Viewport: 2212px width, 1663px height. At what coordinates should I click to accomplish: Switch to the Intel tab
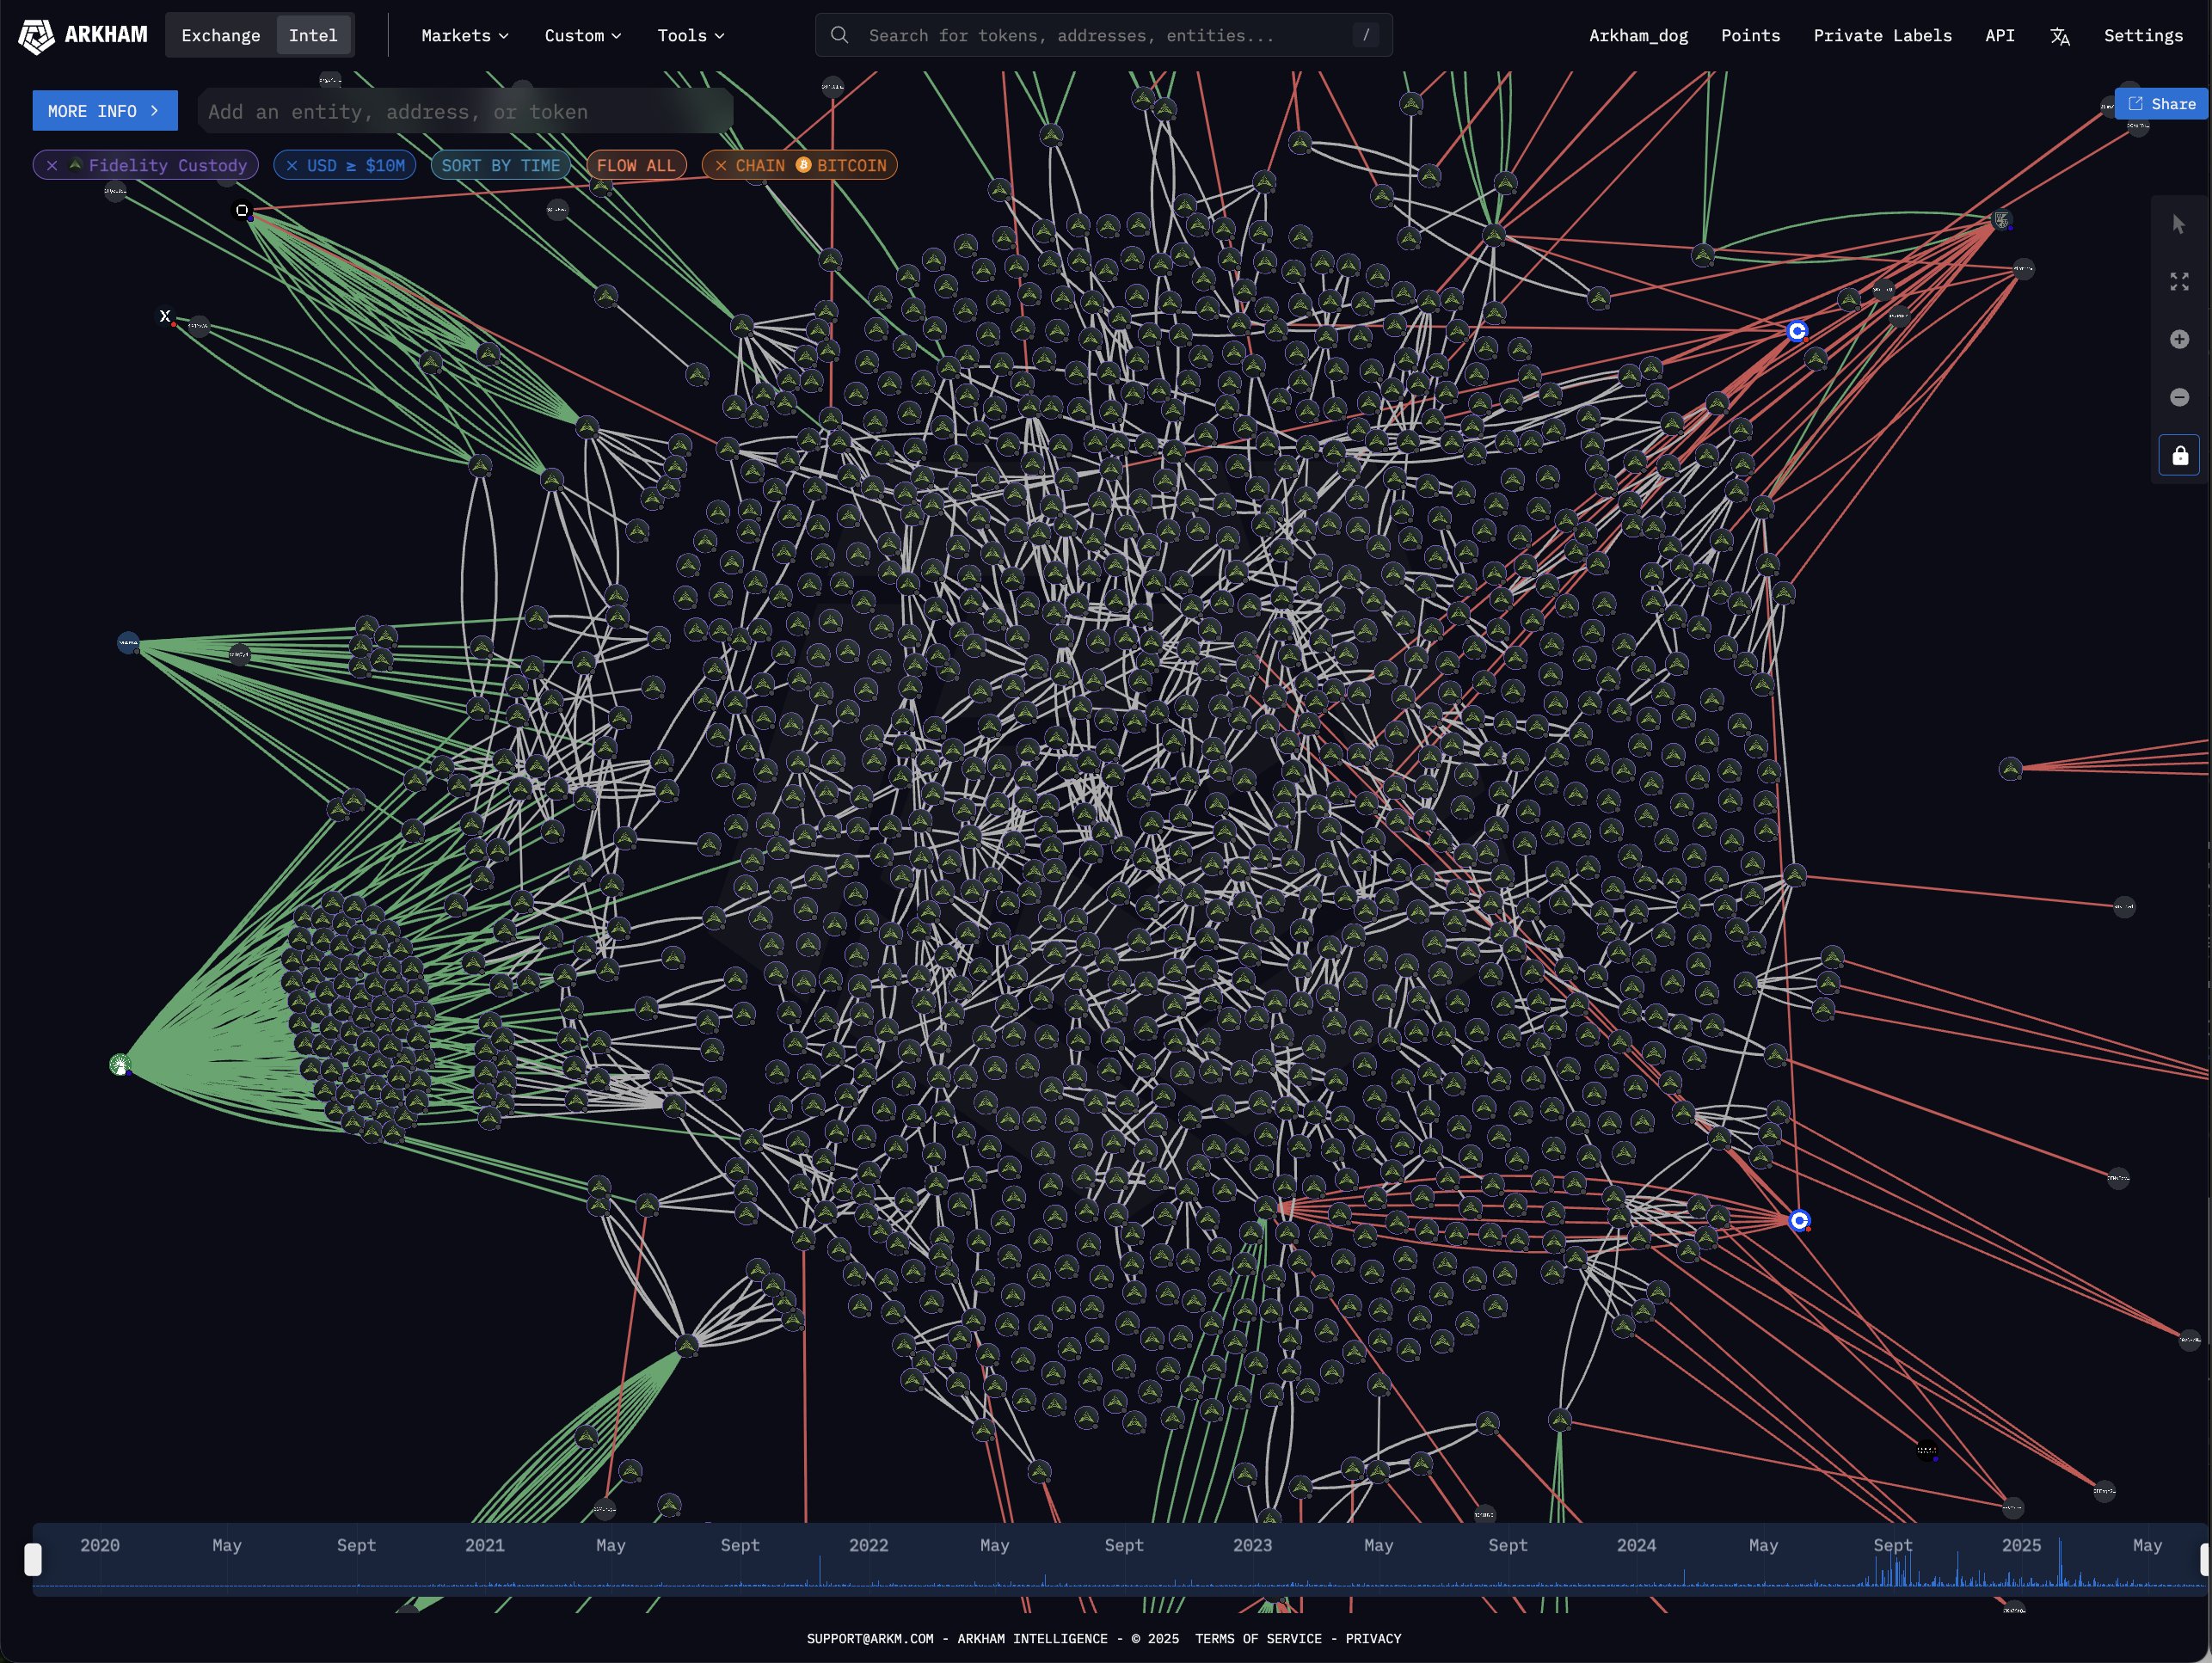313,35
